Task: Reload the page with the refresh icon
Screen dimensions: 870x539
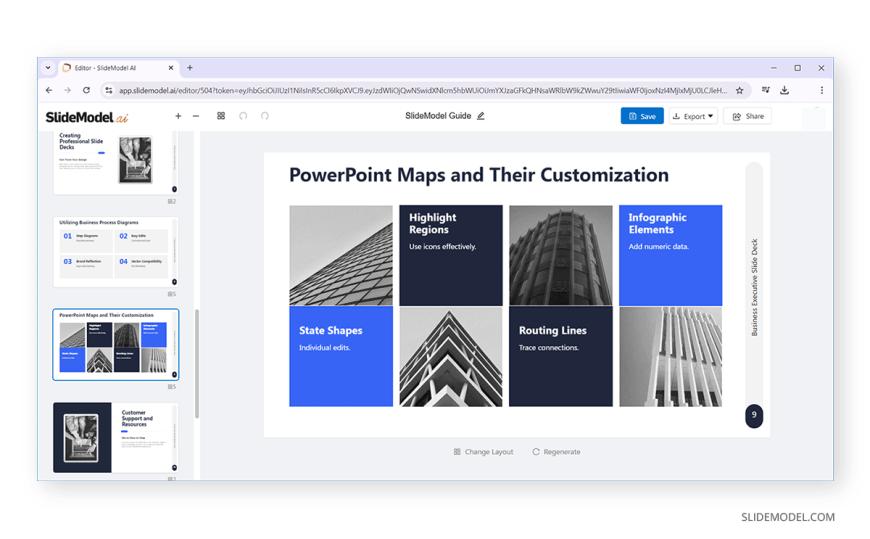Action: coord(86,90)
